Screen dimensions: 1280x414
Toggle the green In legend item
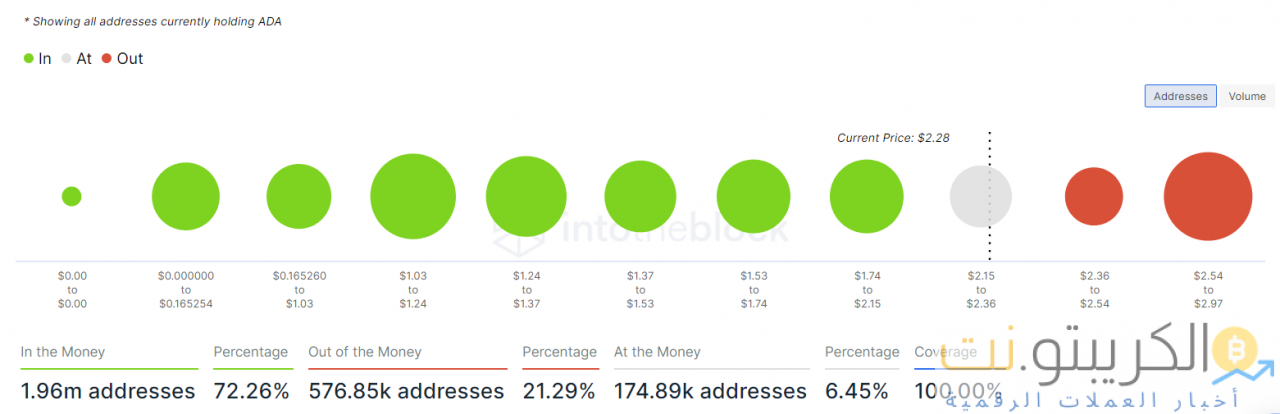click(x=37, y=59)
